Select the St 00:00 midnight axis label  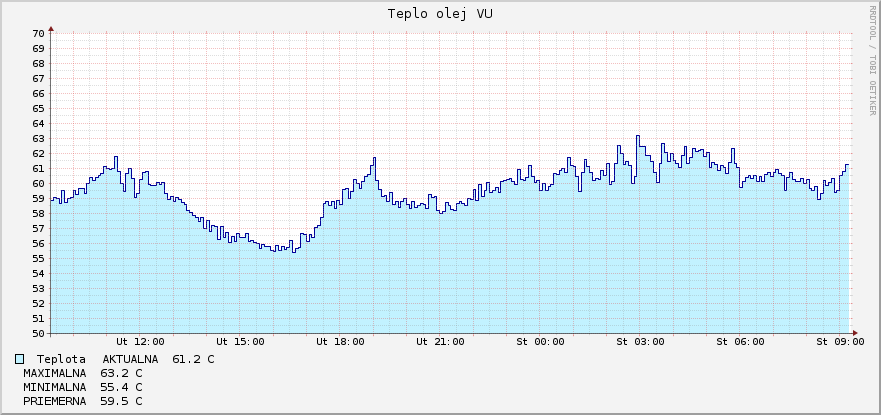pos(540,342)
